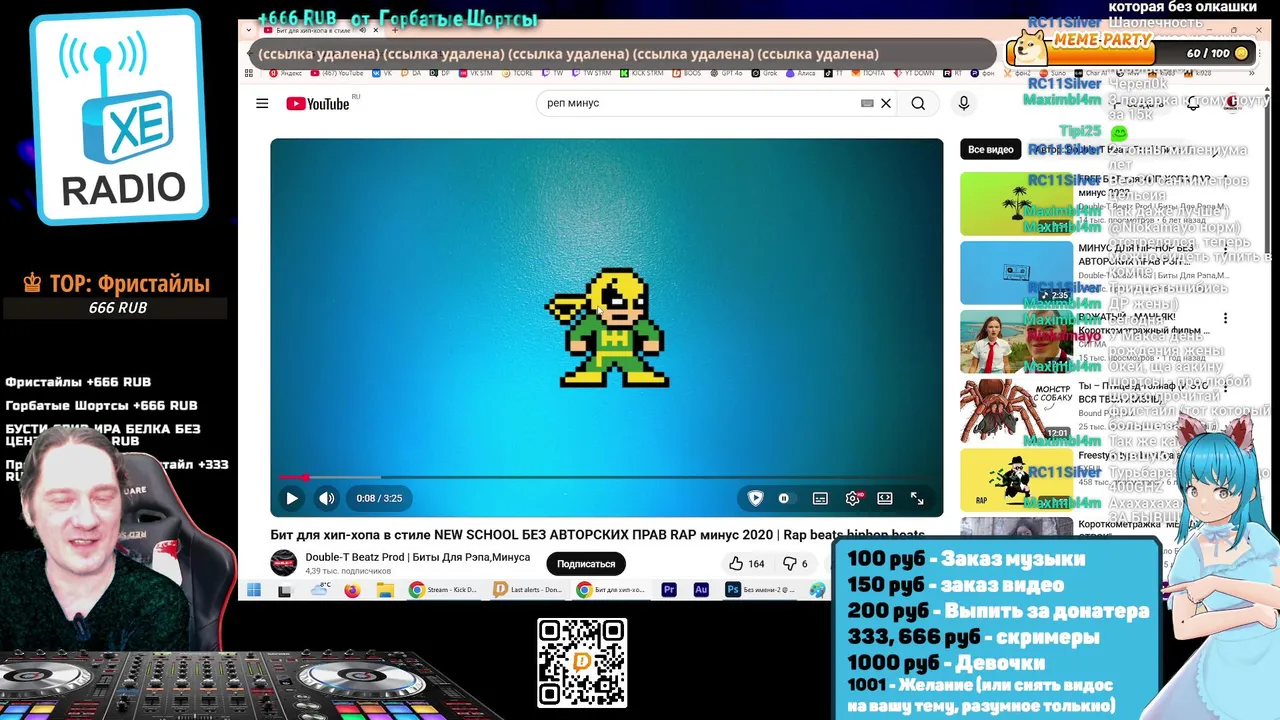
Task: Go to YouTube home via logo
Action: (x=318, y=103)
